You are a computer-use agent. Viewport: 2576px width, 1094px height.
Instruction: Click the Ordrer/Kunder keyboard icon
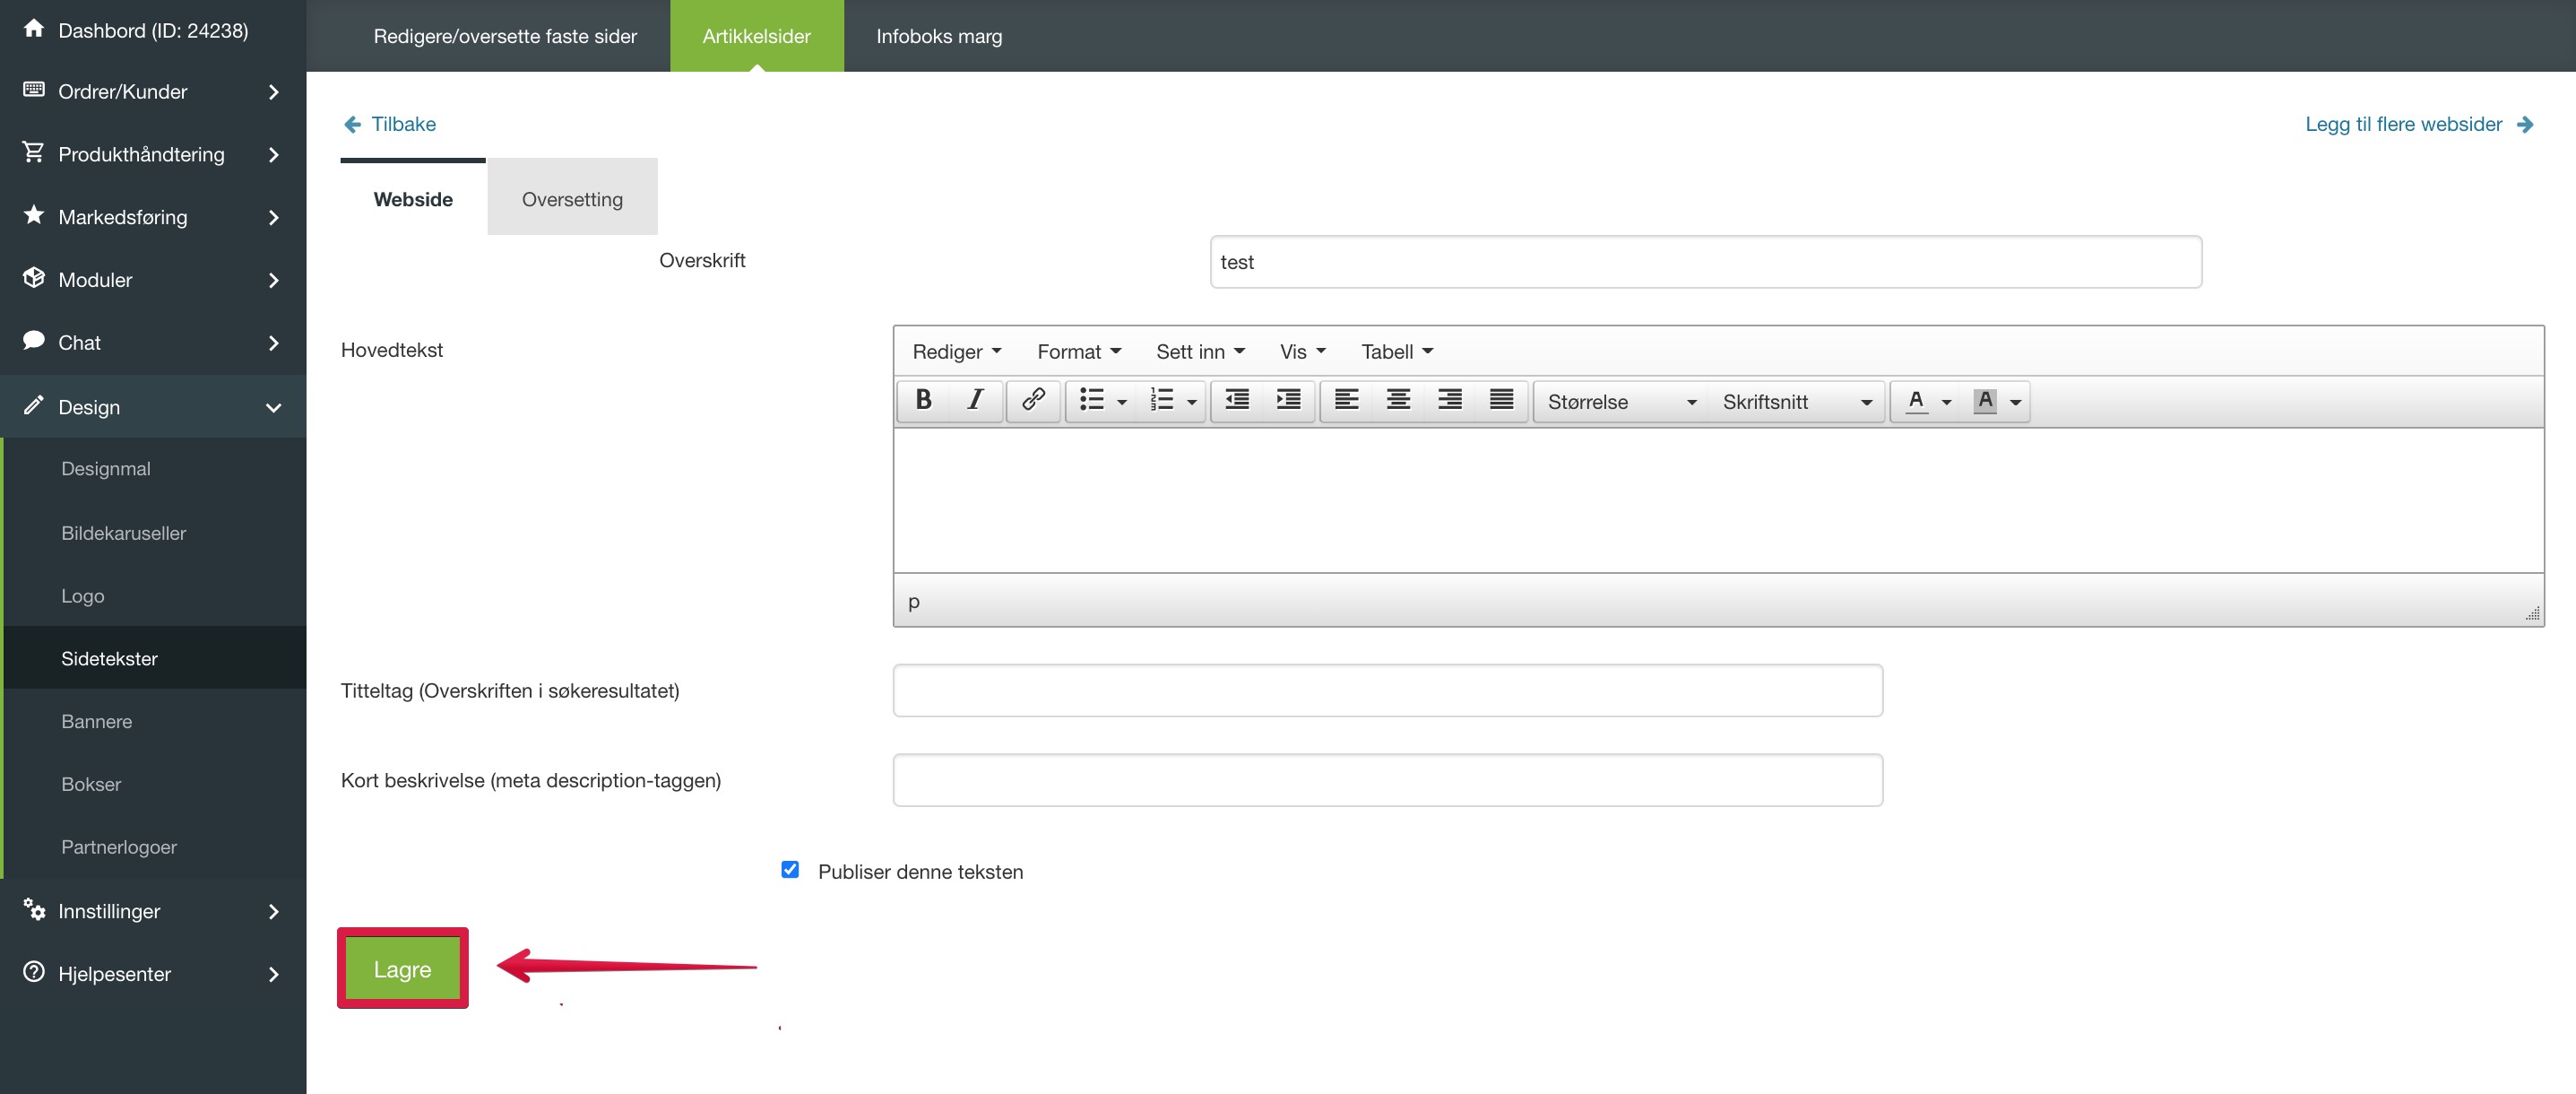coord(33,90)
